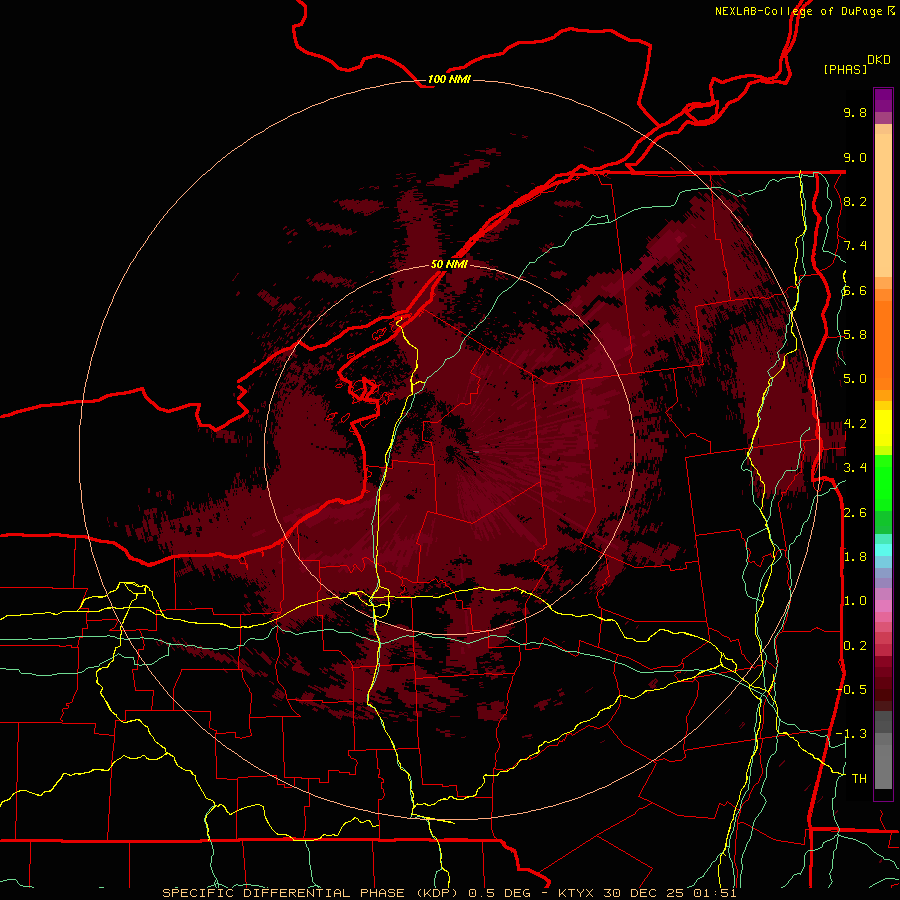Select the 0.2 value on the scale
900x900 pixels.
(x=855, y=645)
